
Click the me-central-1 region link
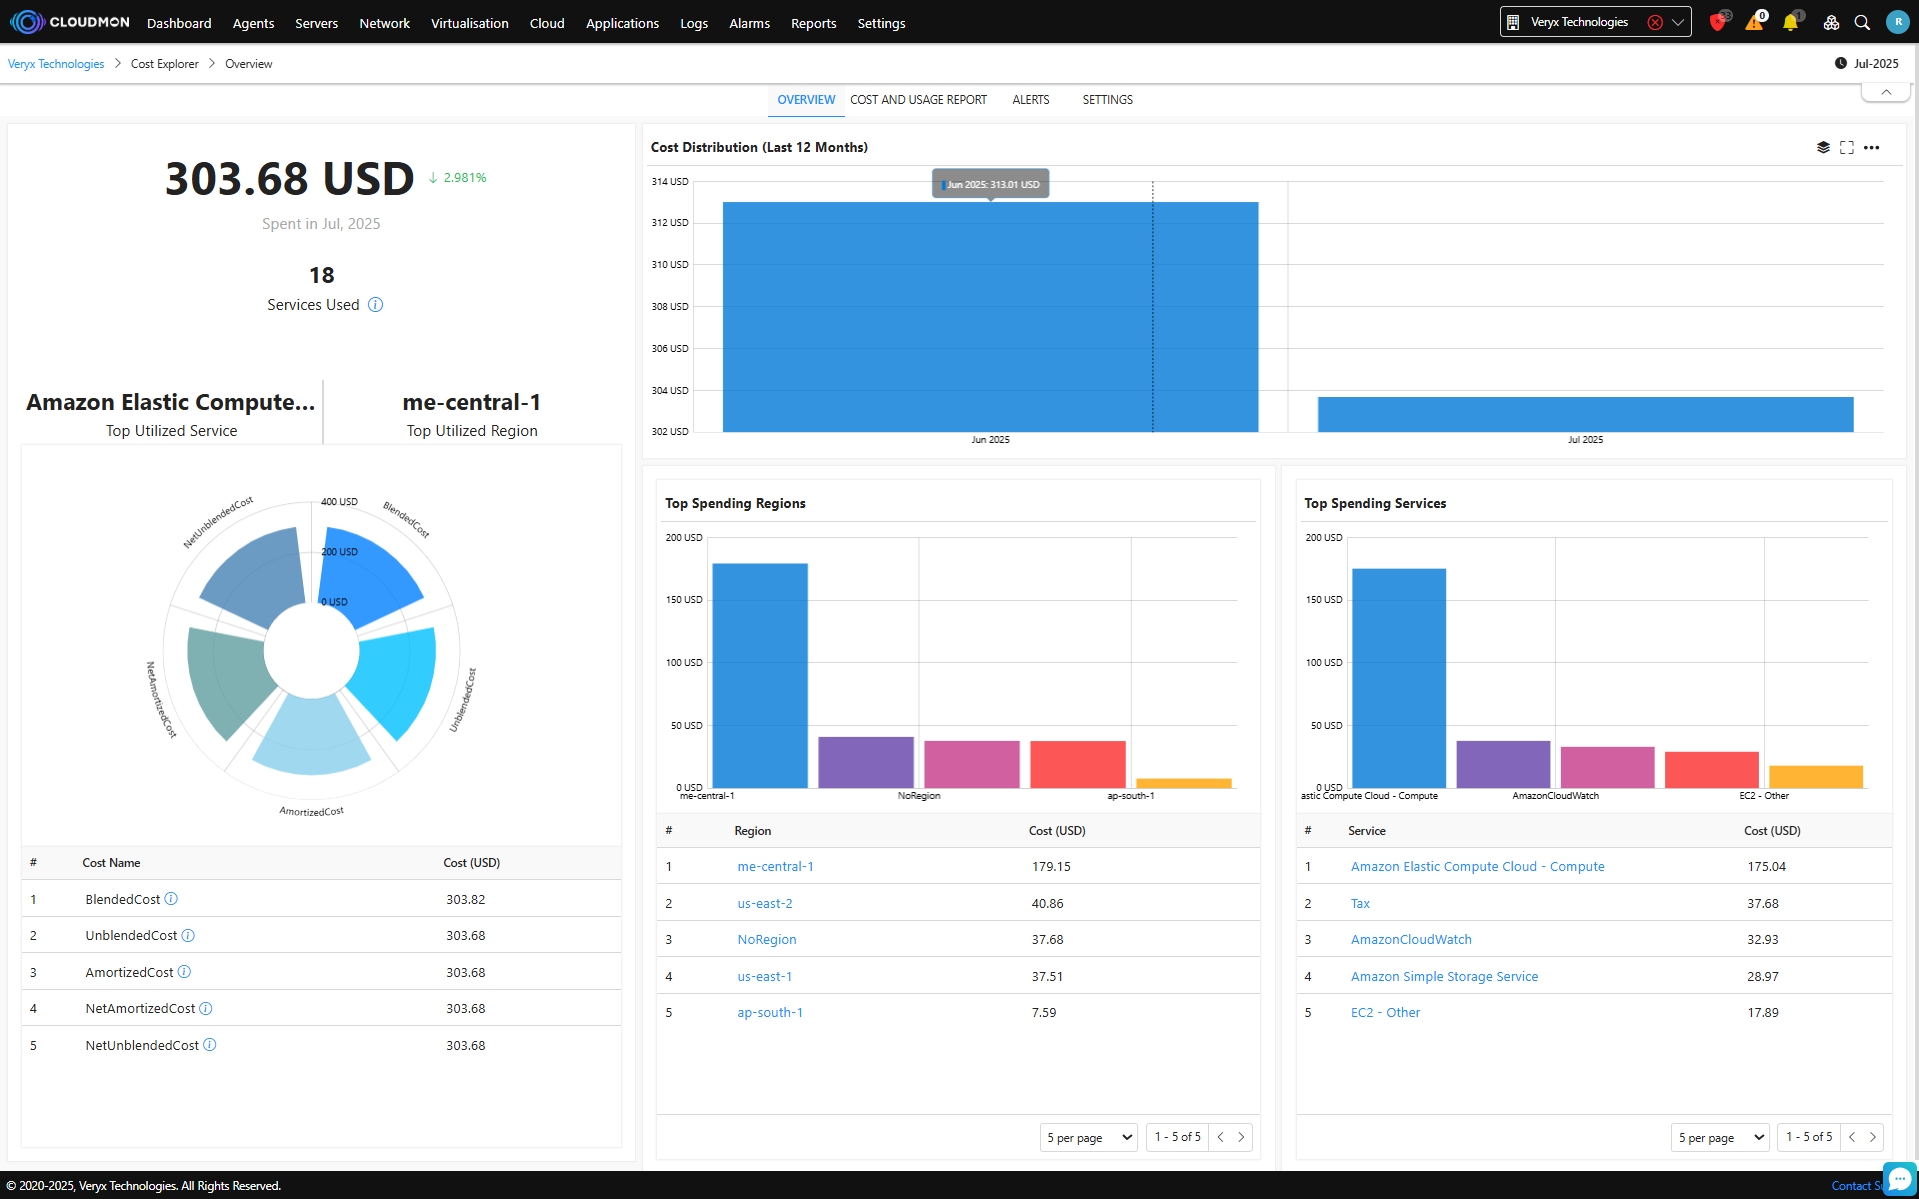tap(775, 867)
